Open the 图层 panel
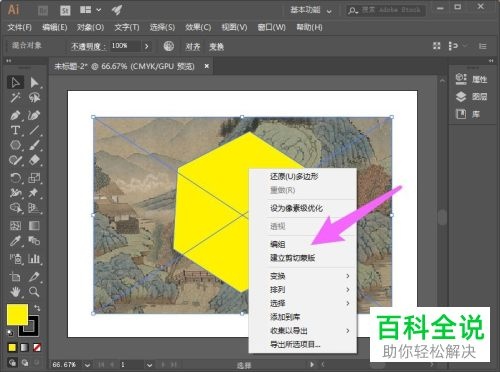This screenshot has width=500, height=372. click(x=471, y=97)
